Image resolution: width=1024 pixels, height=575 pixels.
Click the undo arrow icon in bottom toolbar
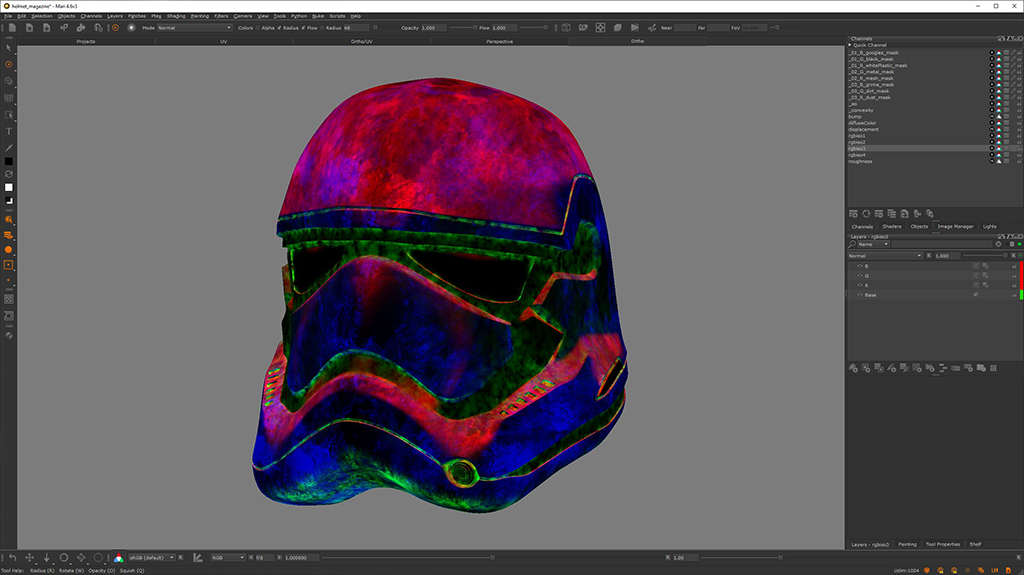click(x=12, y=557)
